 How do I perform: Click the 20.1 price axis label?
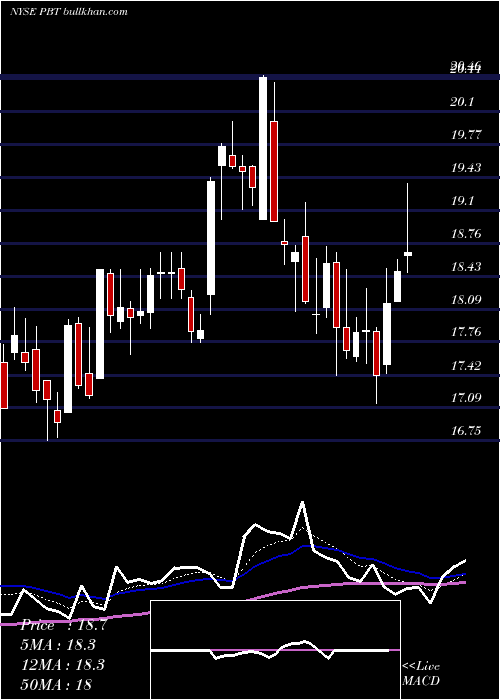[462, 102]
